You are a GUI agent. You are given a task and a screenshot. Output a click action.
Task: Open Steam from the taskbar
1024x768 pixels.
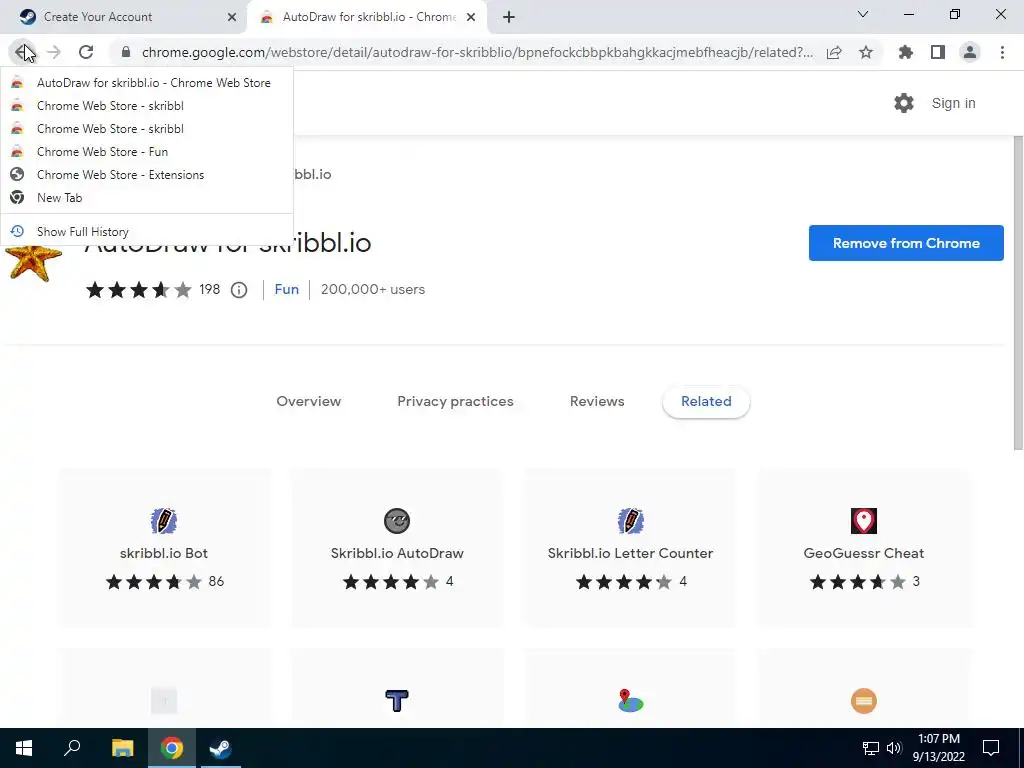click(220, 748)
